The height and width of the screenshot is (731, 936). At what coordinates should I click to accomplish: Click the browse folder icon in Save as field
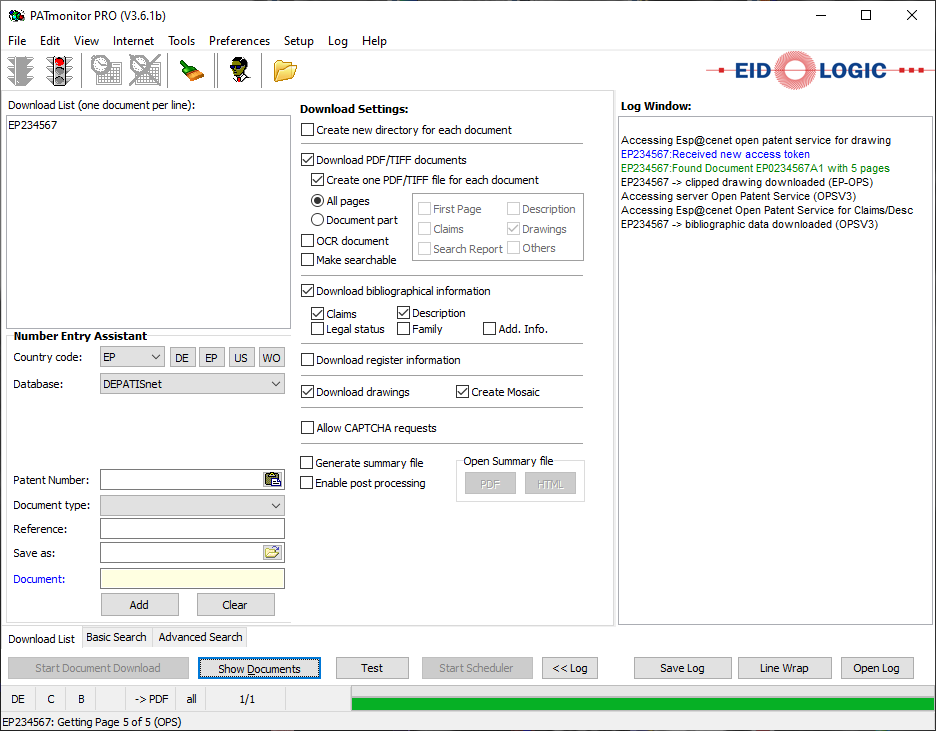[x=272, y=553]
